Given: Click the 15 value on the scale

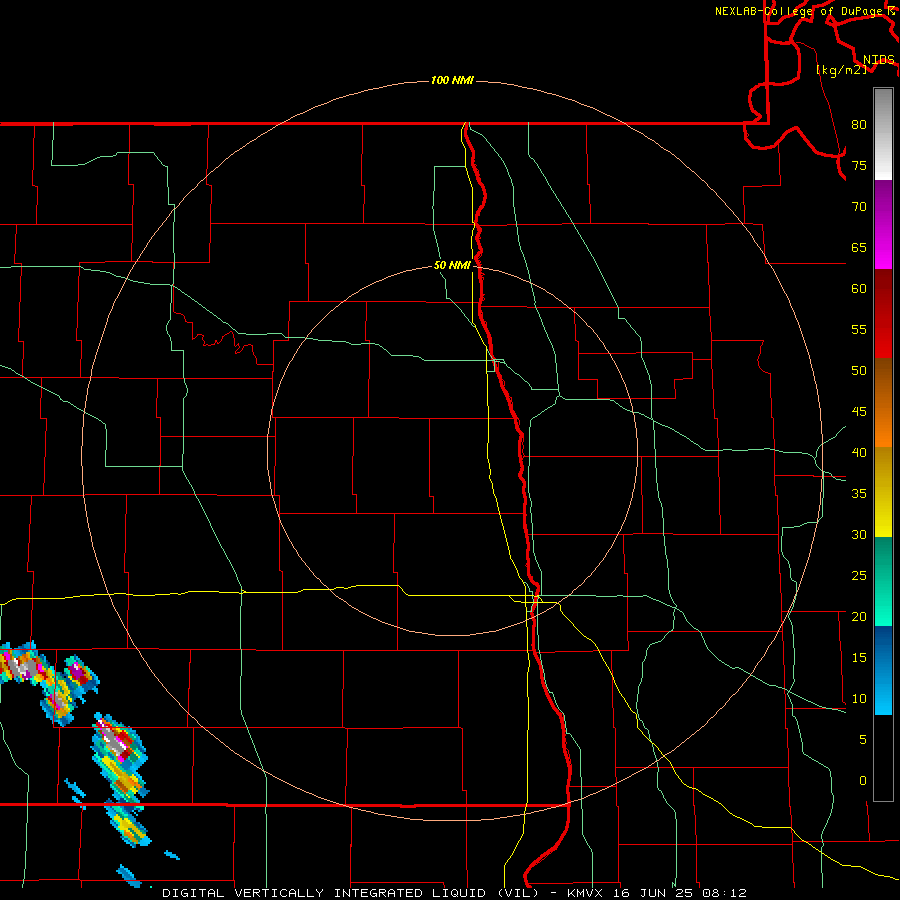Looking at the screenshot, I should click(859, 658).
